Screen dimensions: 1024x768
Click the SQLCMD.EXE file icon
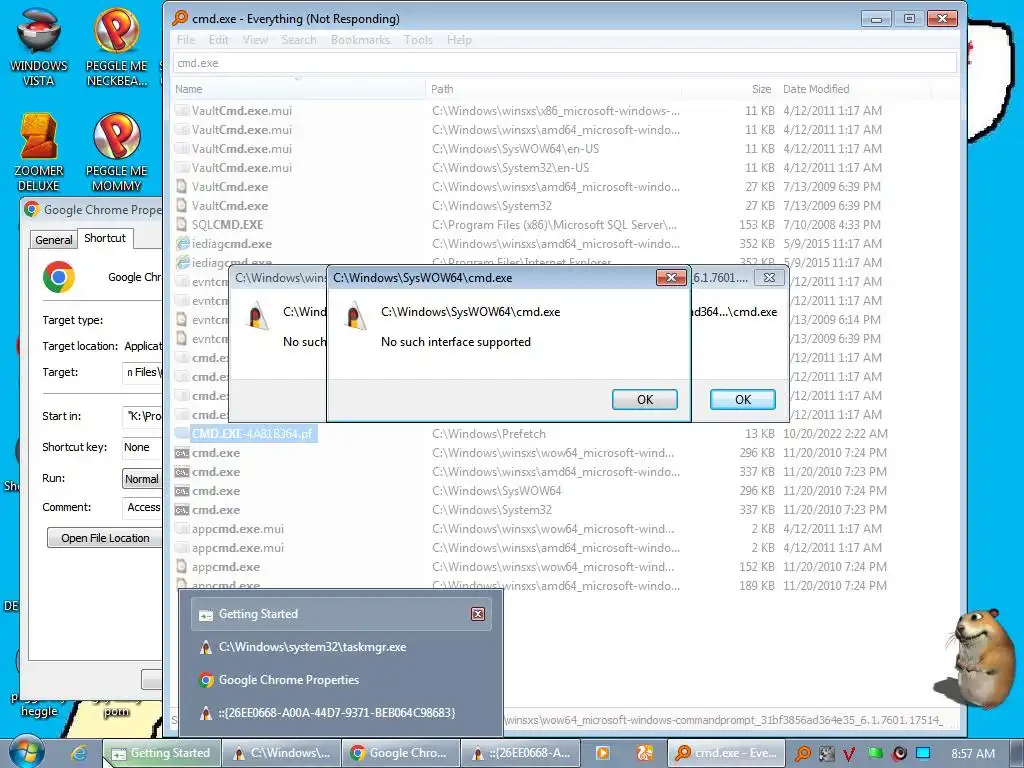tap(182, 225)
